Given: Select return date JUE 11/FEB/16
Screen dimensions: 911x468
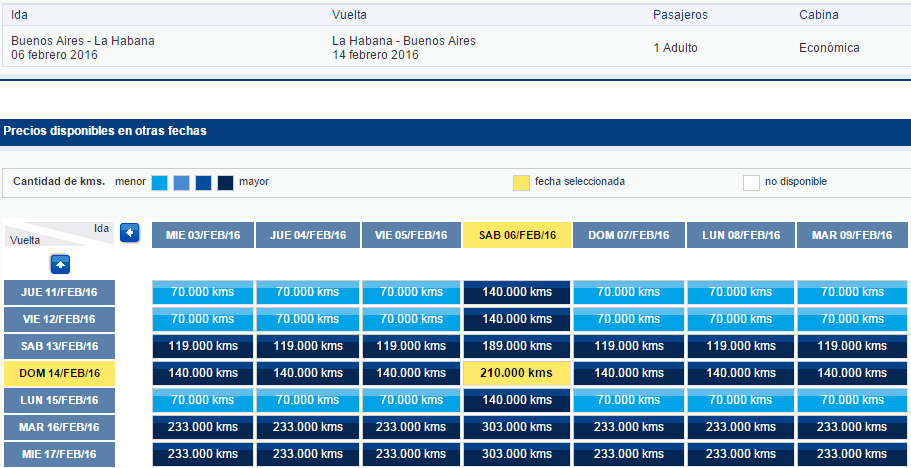Looking at the screenshot, I should click(59, 292).
